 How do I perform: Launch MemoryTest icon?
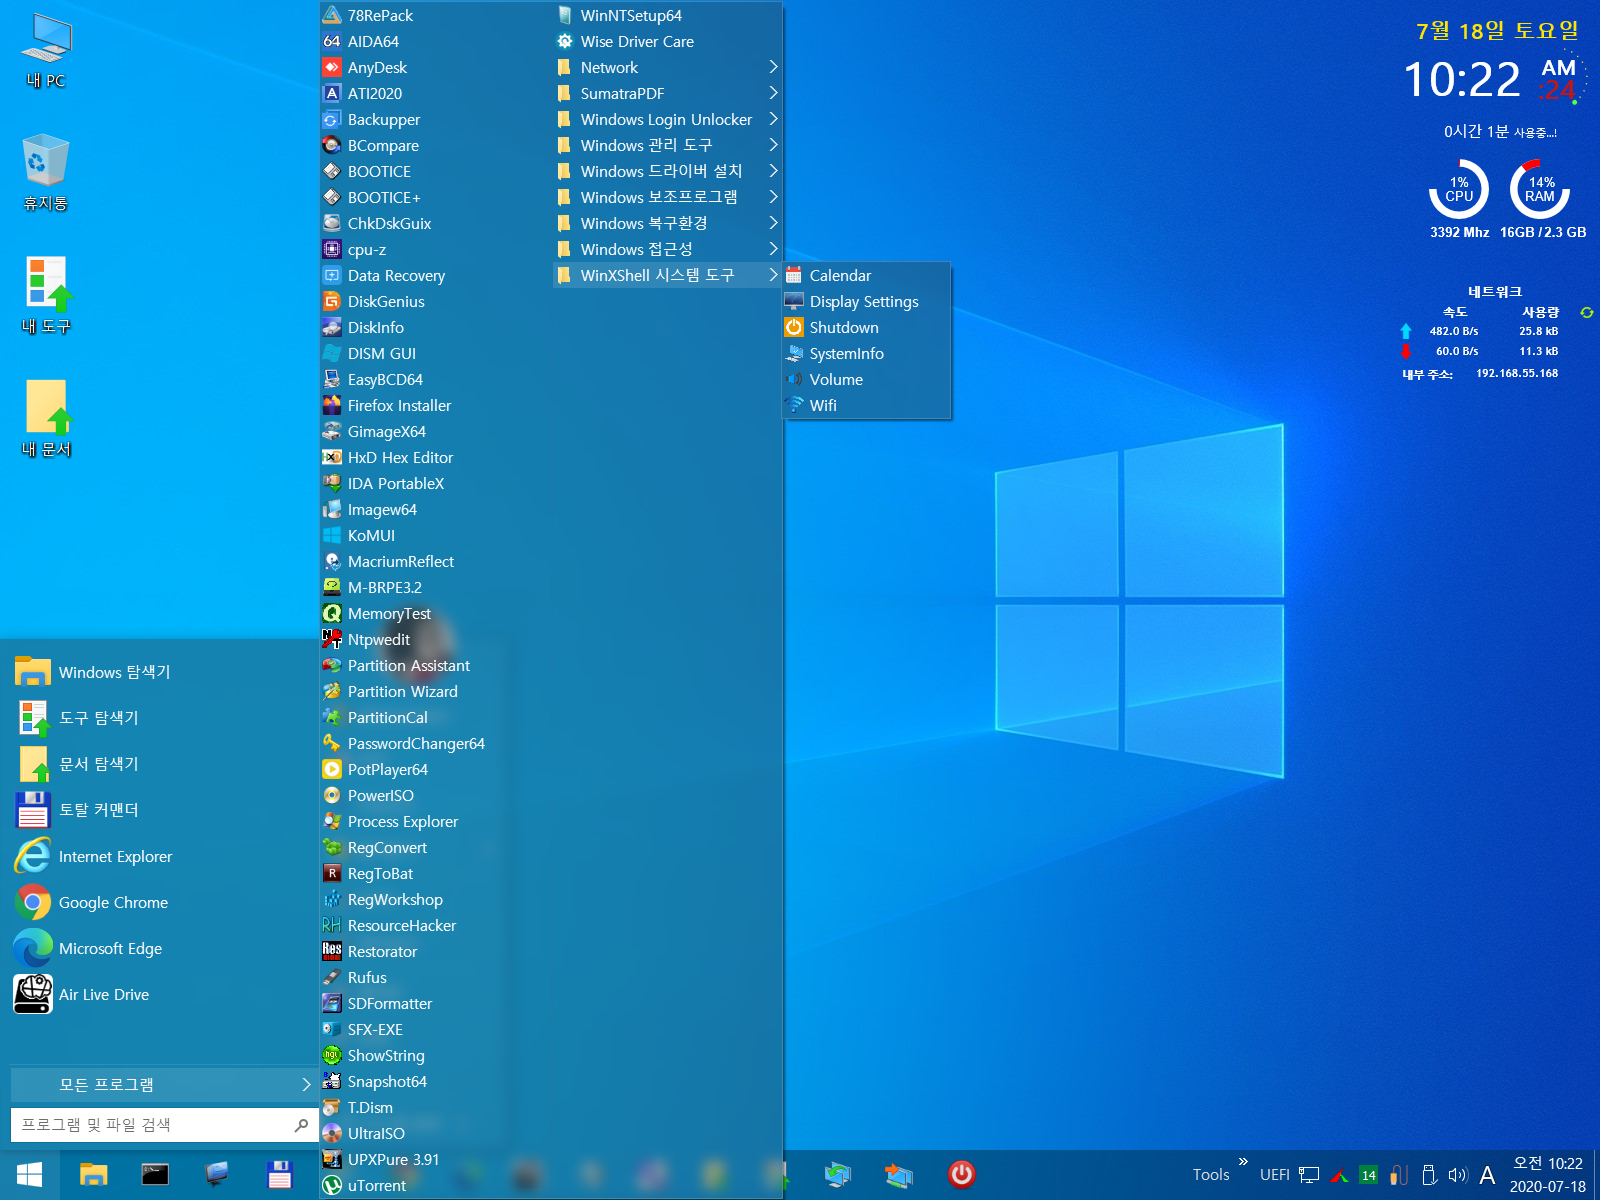(x=332, y=613)
